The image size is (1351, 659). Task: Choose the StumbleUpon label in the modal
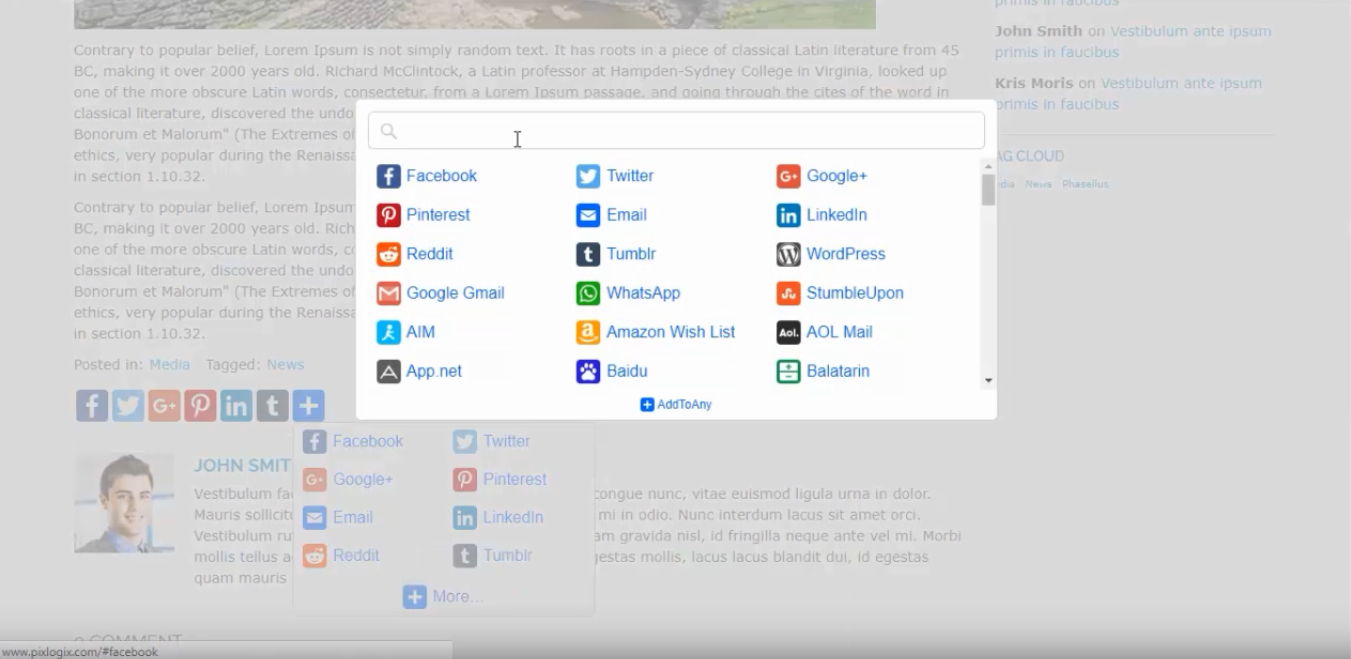tap(855, 293)
